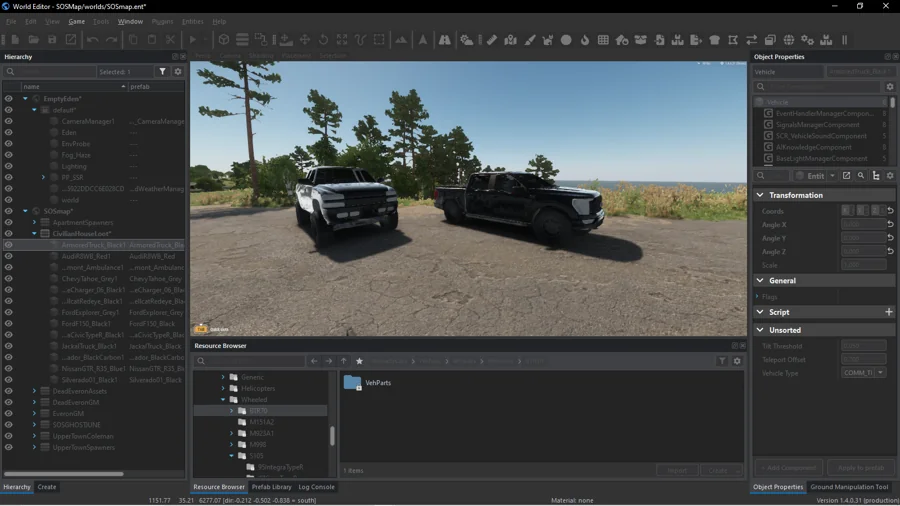Click the grid table icon in the toolbar
Viewport: 900px width, 506px height.
(603, 40)
